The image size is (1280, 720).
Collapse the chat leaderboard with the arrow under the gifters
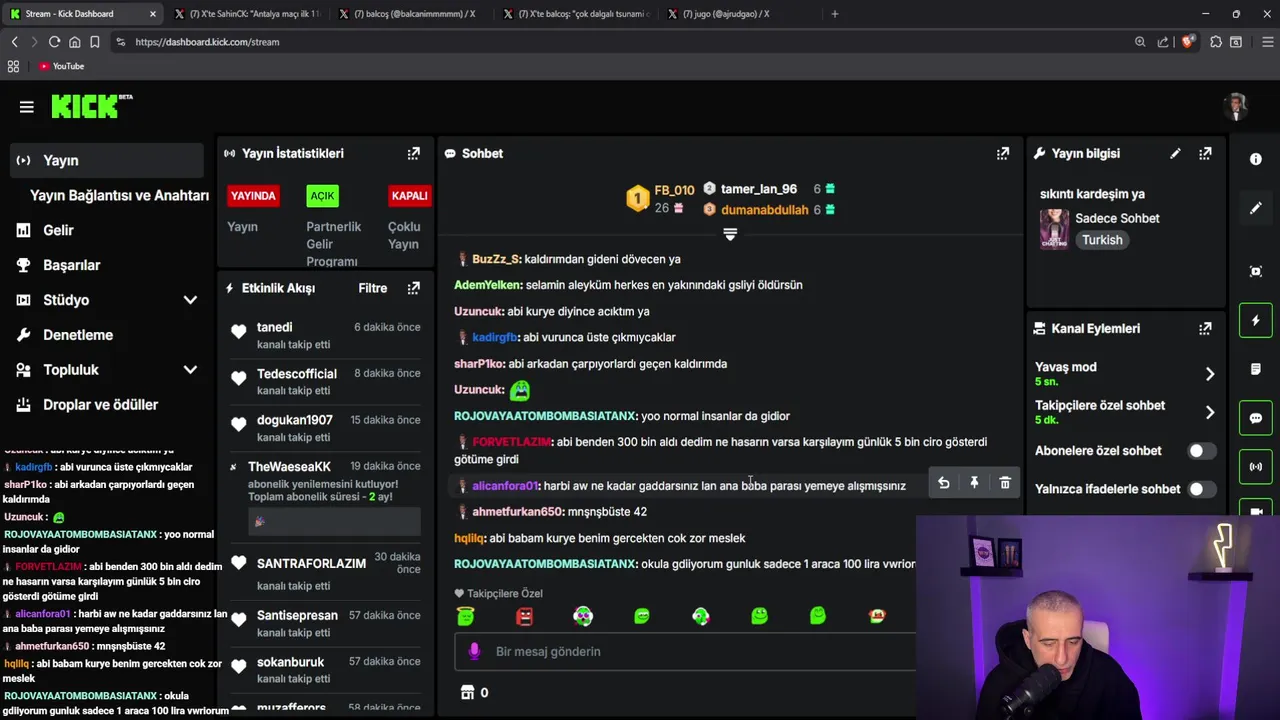(730, 234)
